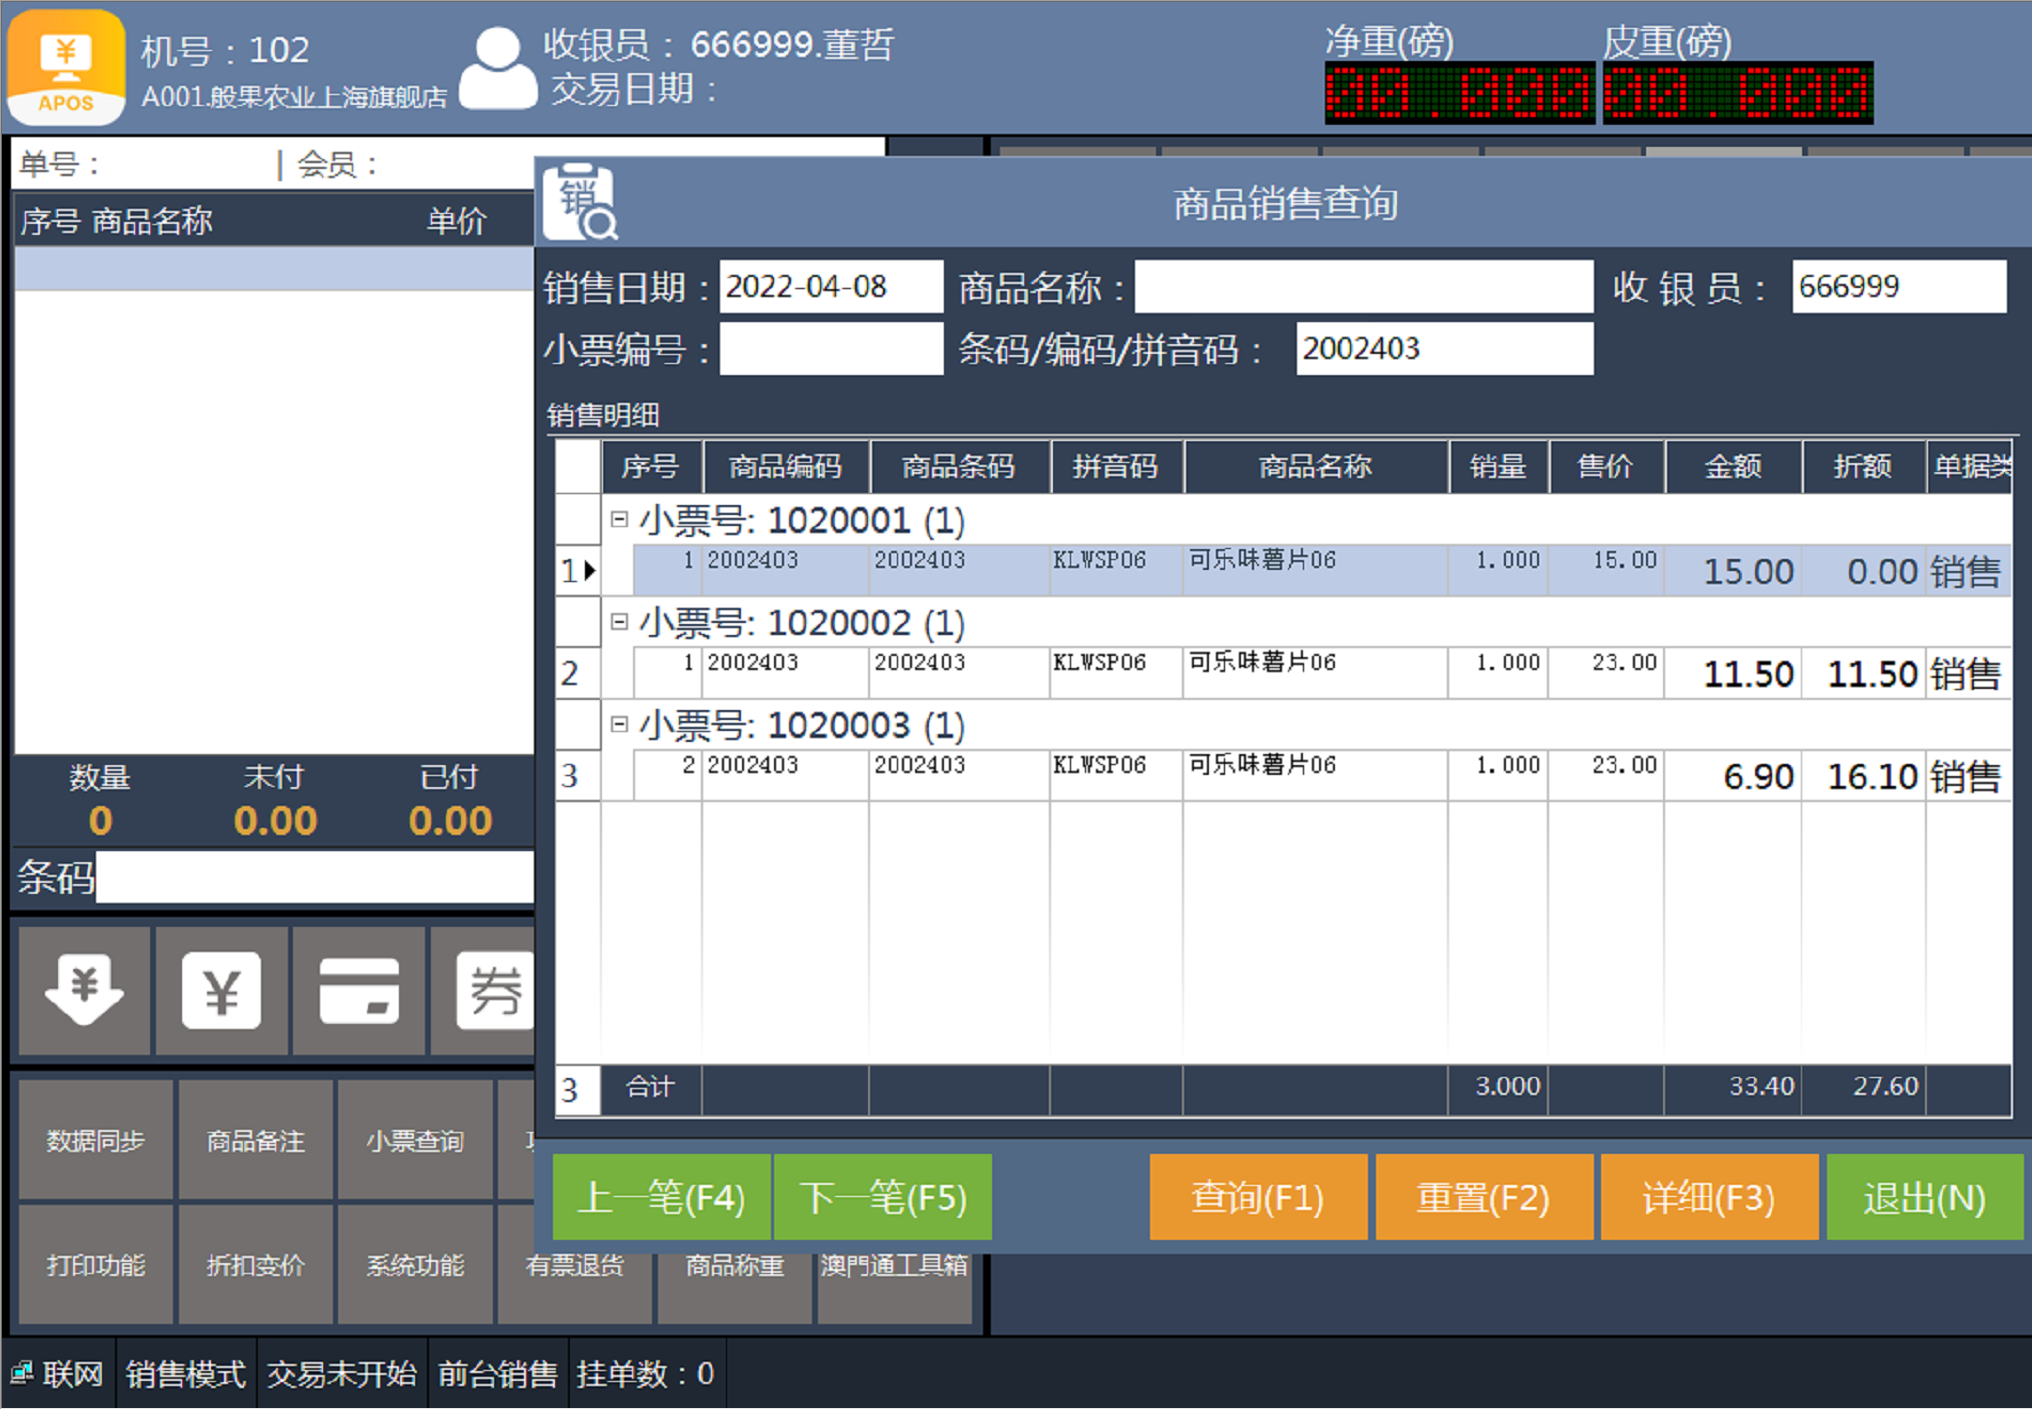Click the sales query clipboard icon

[x=580, y=202]
